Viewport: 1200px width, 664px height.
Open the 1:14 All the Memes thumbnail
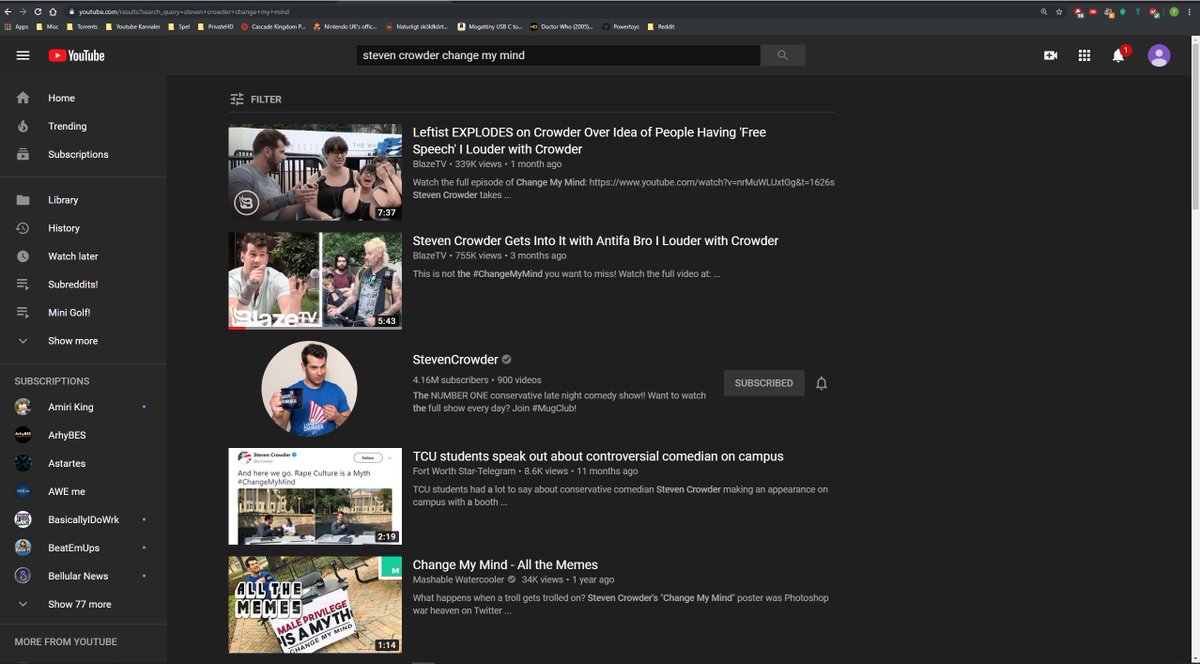(x=315, y=605)
